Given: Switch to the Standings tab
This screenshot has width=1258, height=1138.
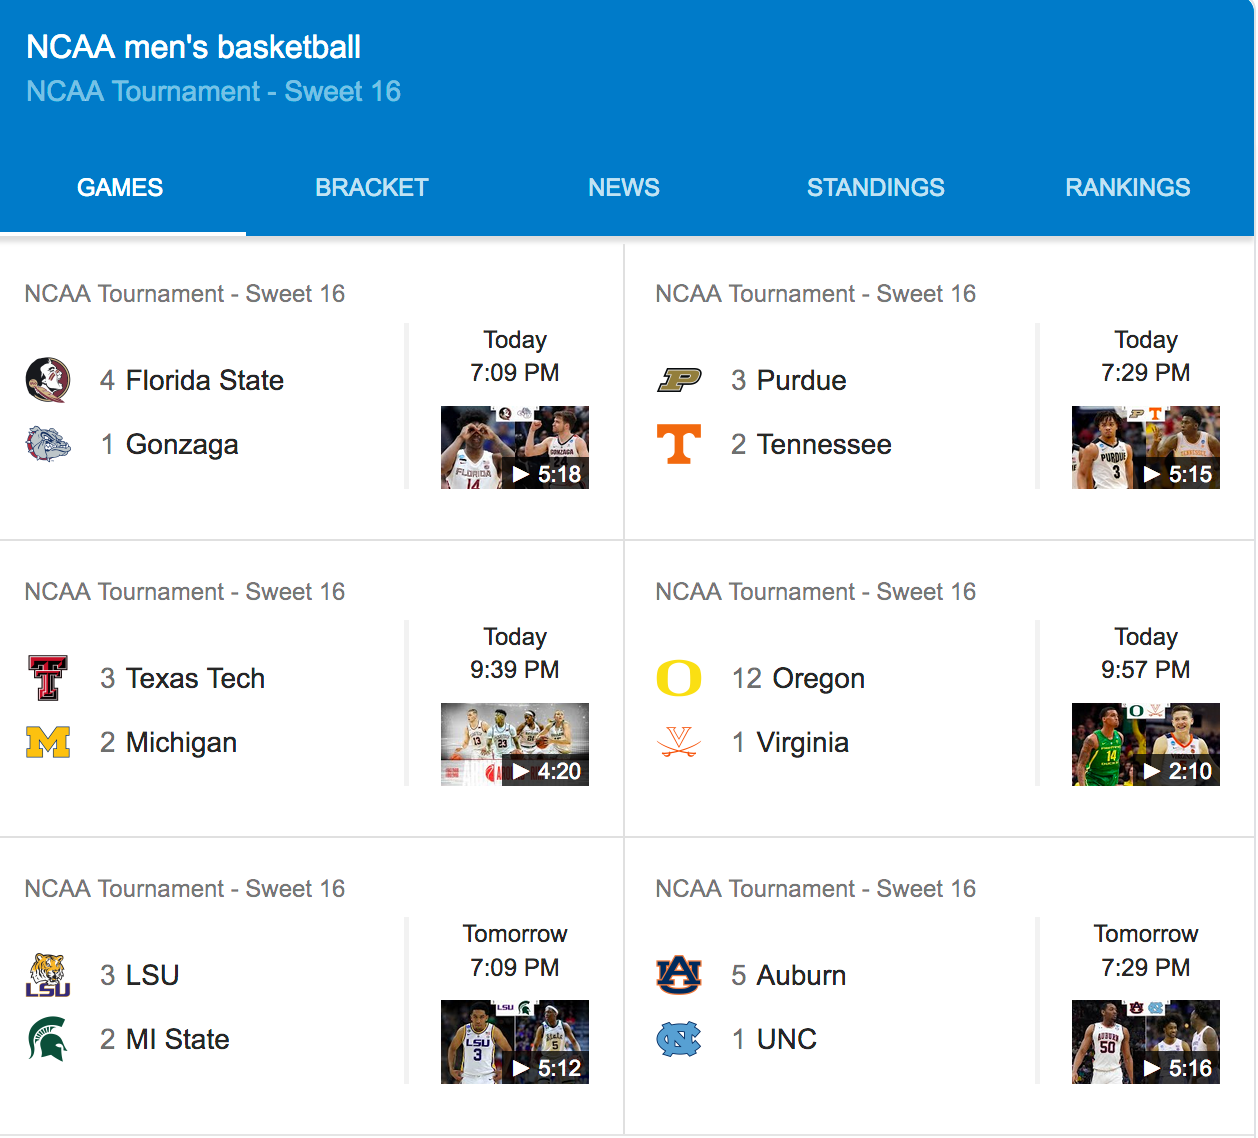Looking at the screenshot, I should click(x=876, y=187).
